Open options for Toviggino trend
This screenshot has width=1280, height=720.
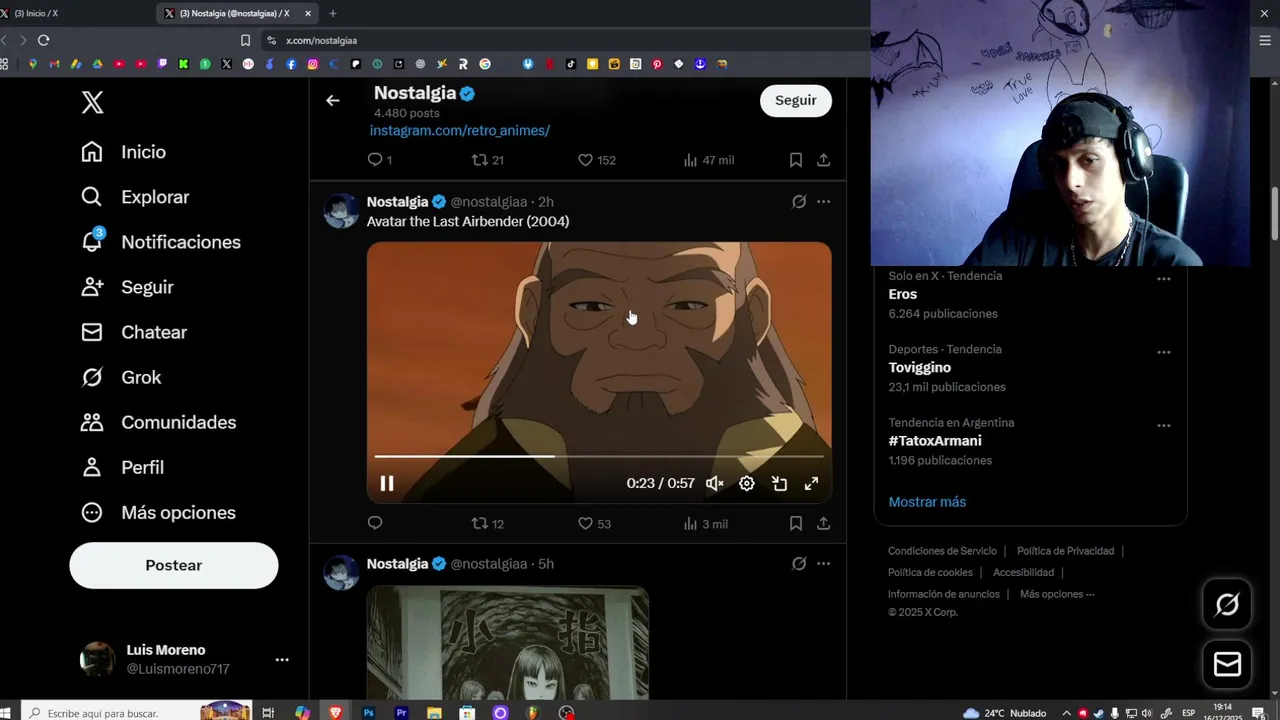click(x=1164, y=352)
